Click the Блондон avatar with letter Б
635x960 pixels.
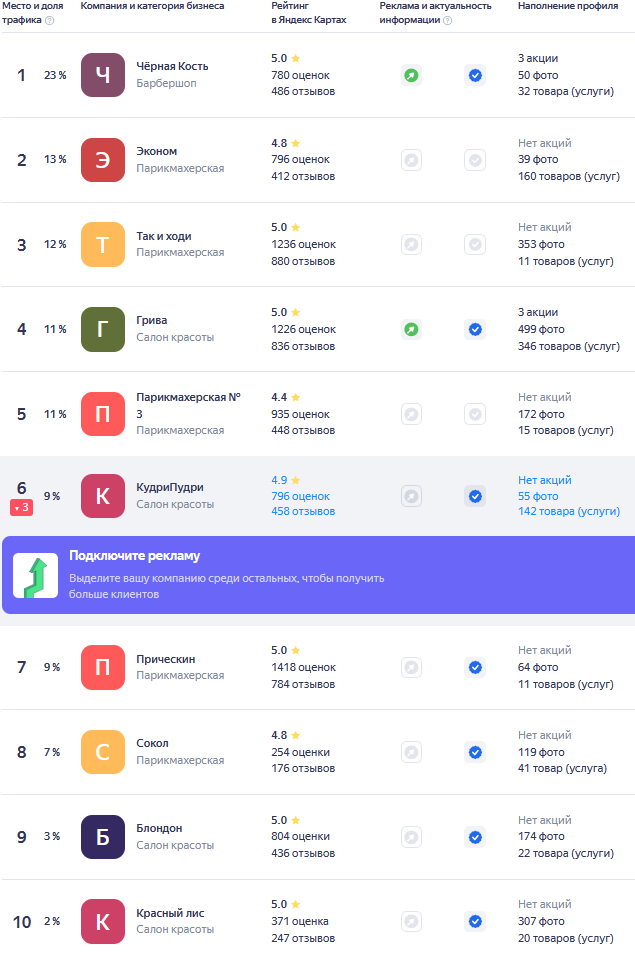coord(103,837)
